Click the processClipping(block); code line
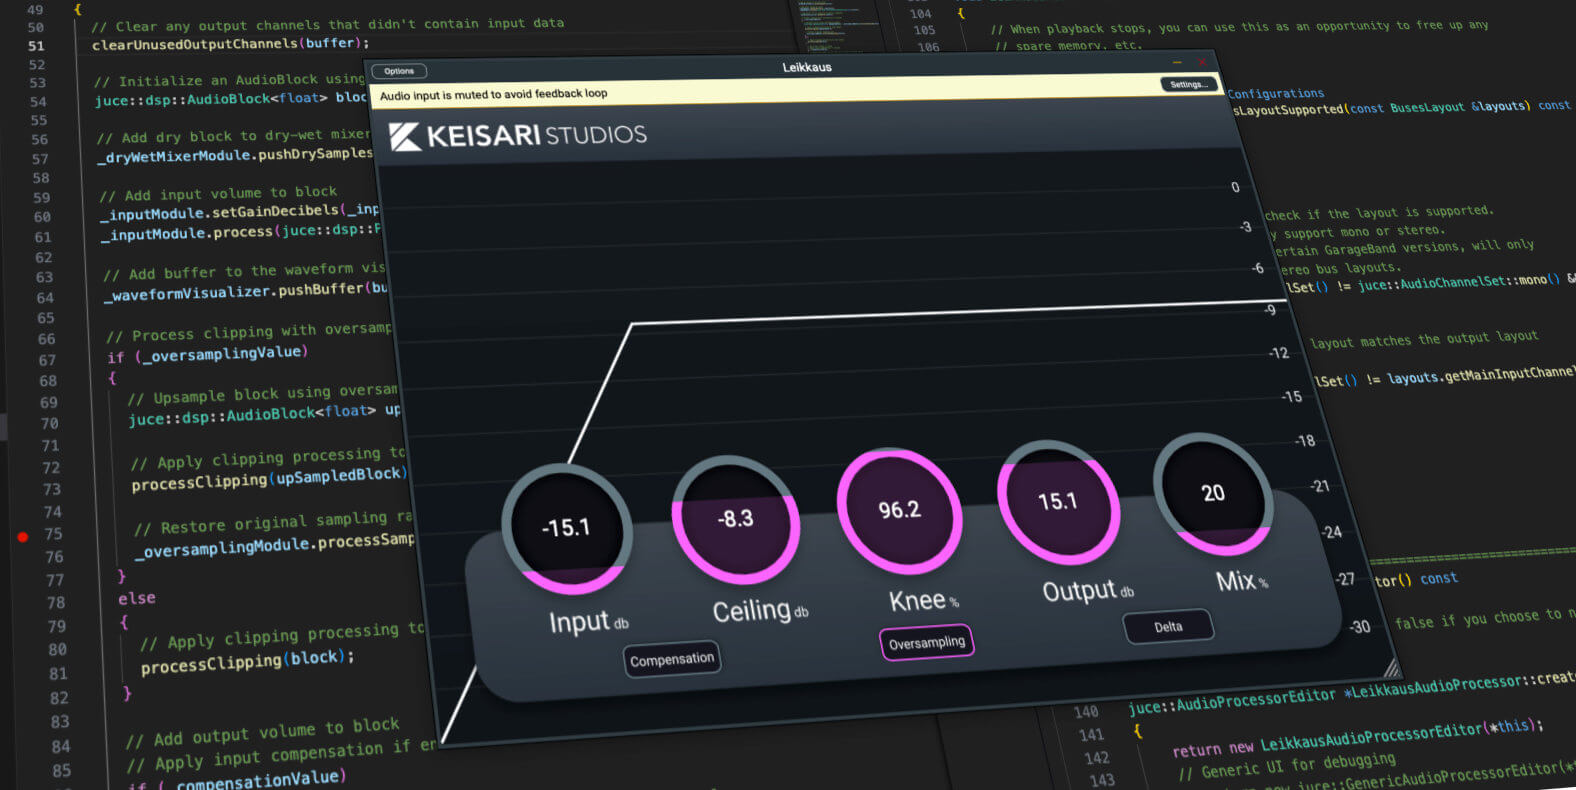Image resolution: width=1576 pixels, height=790 pixels. pos(247,660)
